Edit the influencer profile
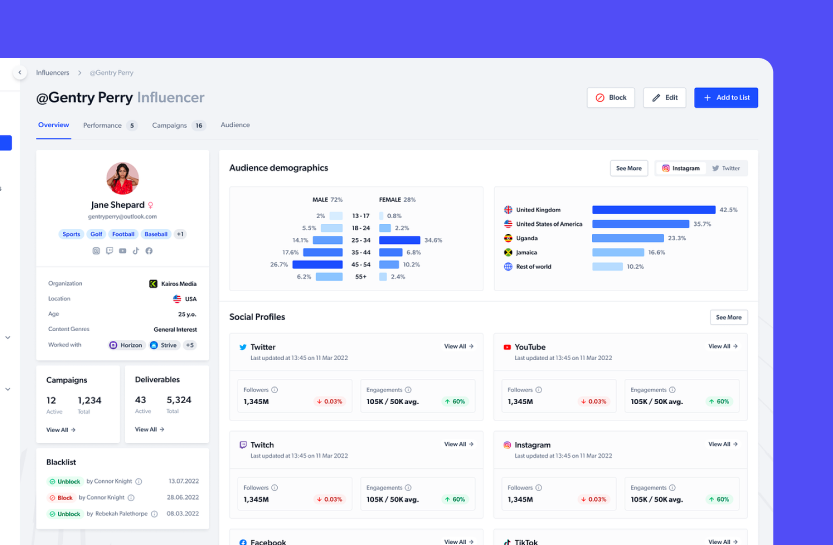The height and width of the screenshot is (545, 833). pos(665,98)
